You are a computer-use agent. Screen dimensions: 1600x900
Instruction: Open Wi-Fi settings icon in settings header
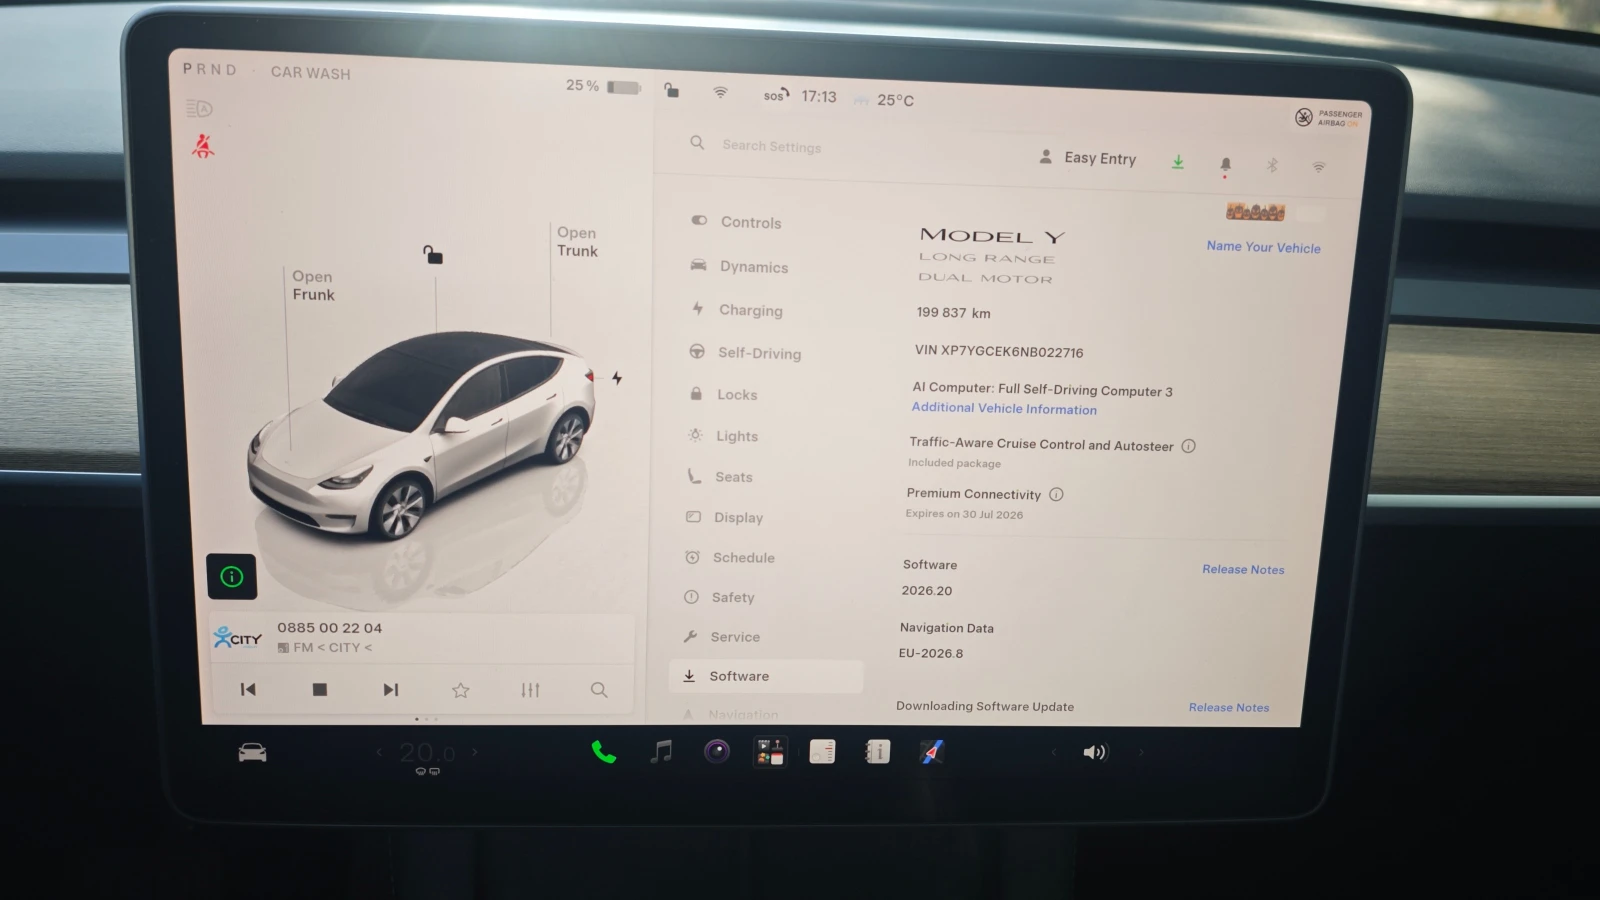pos(1319,167)
